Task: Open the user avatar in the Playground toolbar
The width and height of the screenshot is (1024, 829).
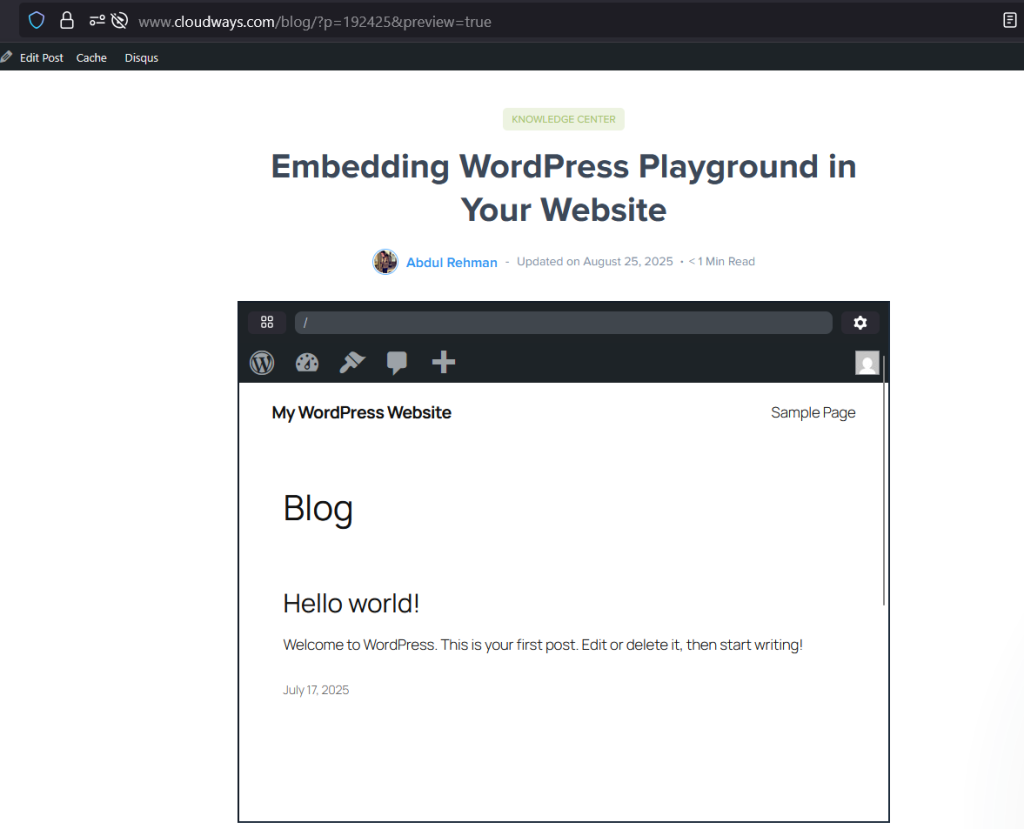Action: point(867,363)
